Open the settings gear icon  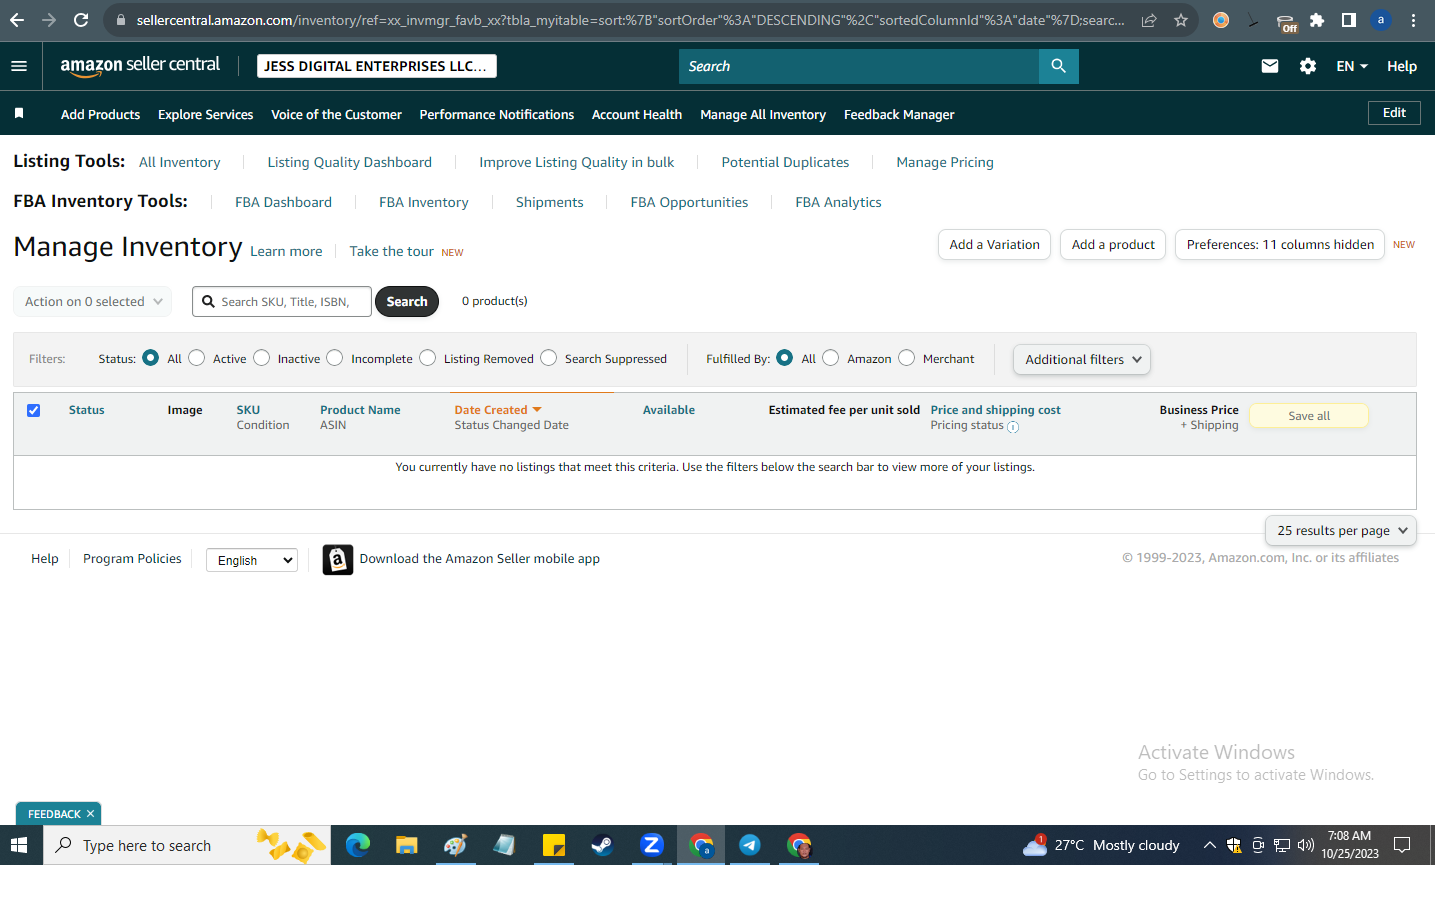[x=1308, y=66]
